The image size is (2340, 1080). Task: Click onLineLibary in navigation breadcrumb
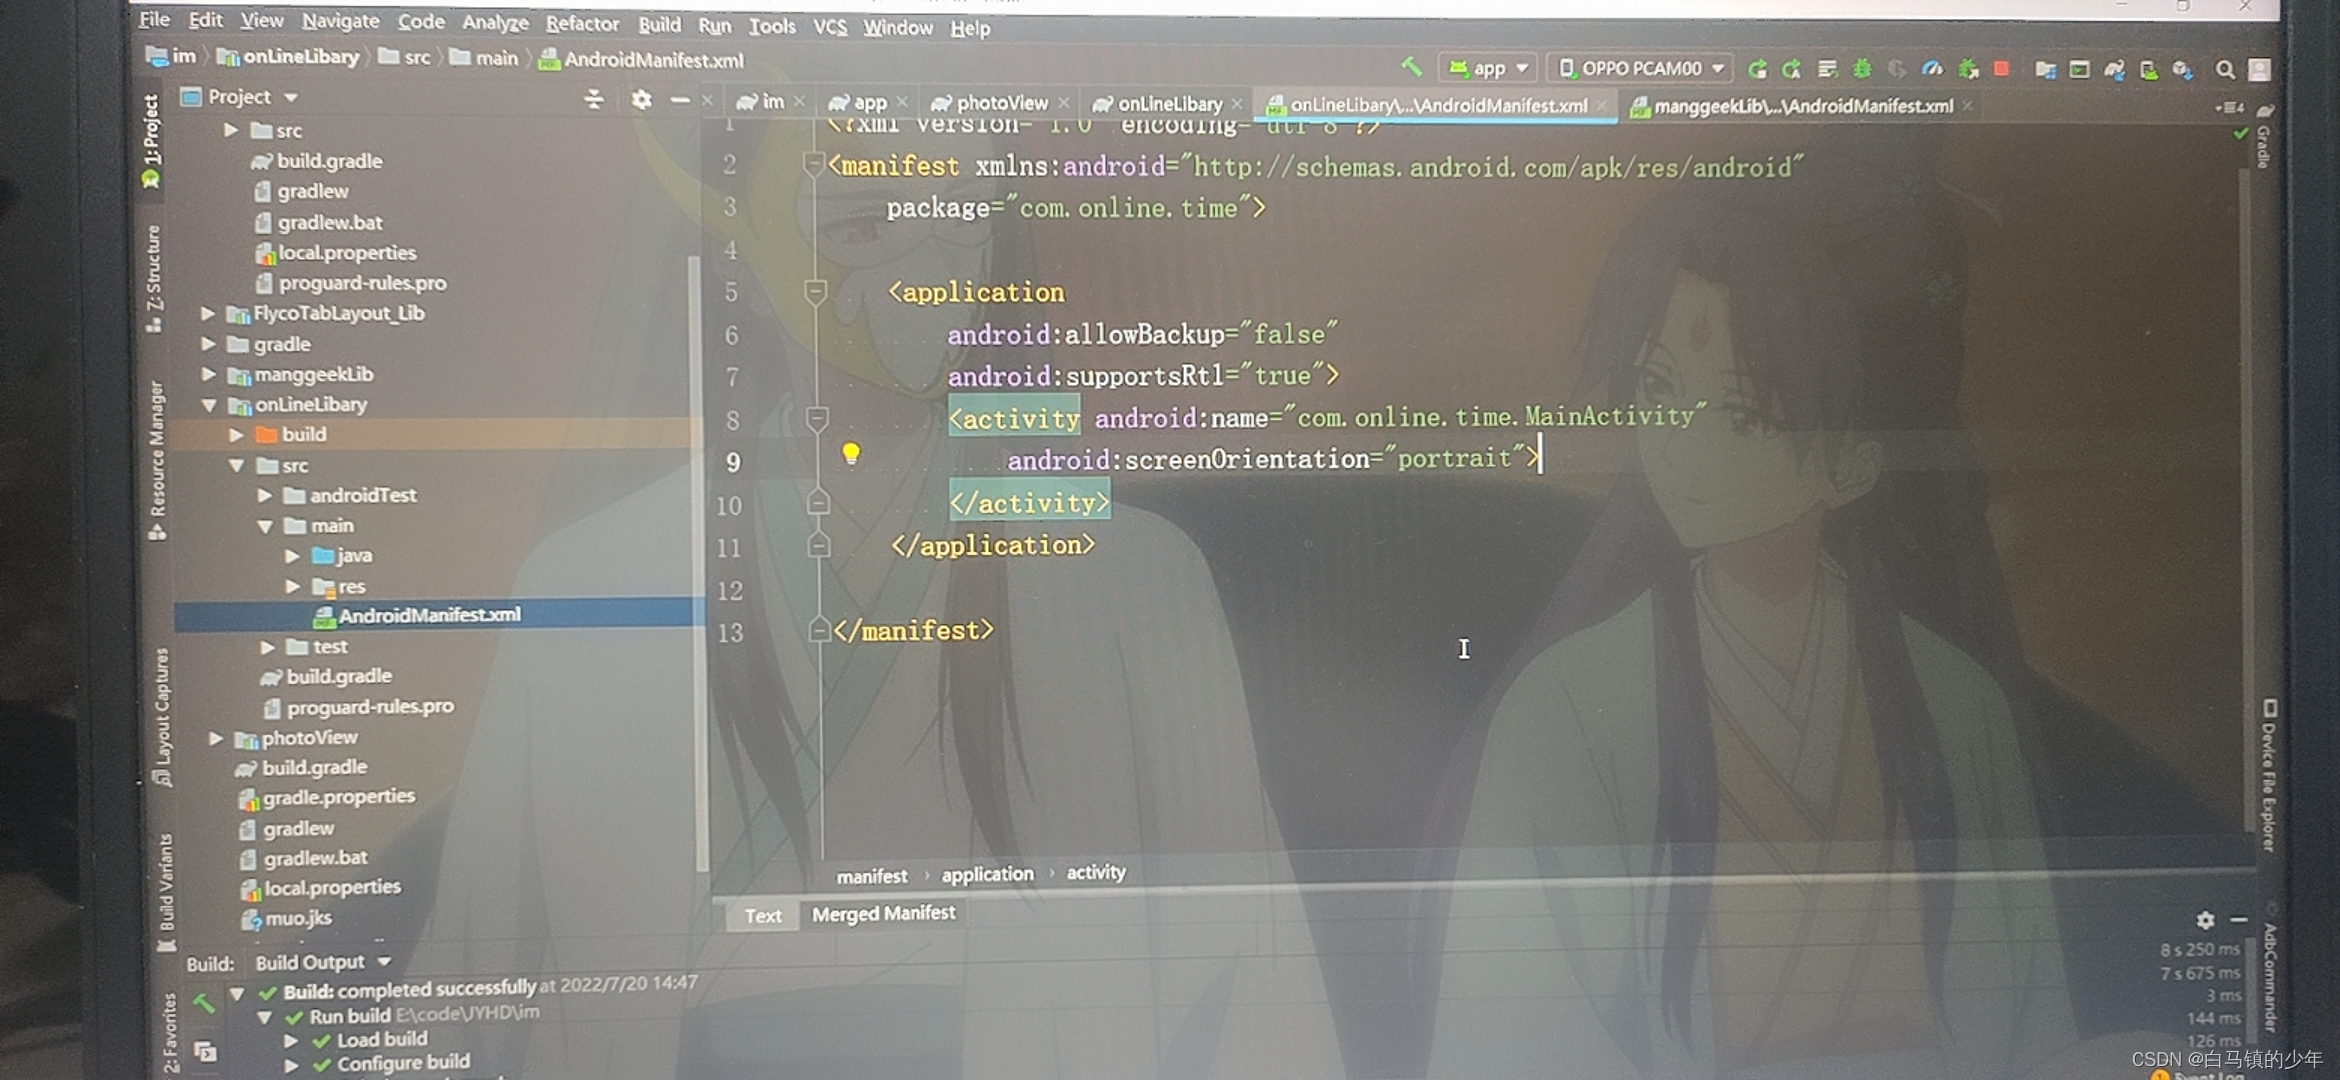tap(300, 57)
